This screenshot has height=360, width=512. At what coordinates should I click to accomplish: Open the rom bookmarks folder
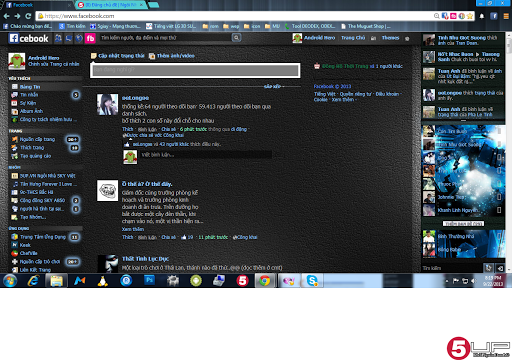[x=211, y=26]
